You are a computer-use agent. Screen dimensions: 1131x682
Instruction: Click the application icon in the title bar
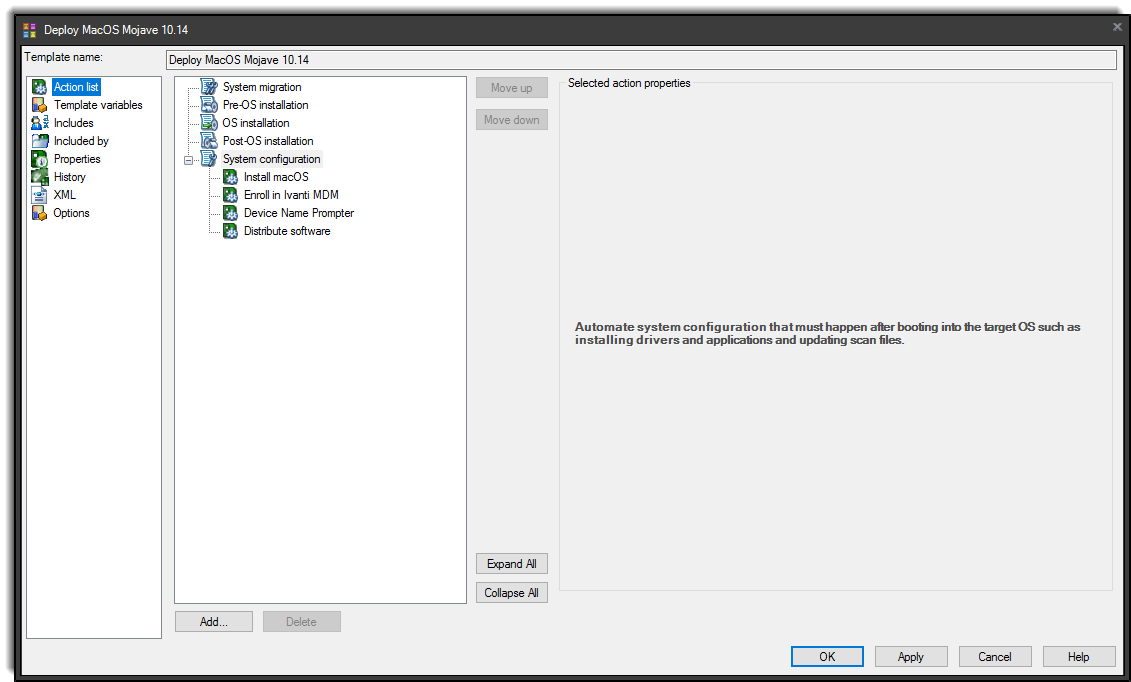click(x=30, y=28)
